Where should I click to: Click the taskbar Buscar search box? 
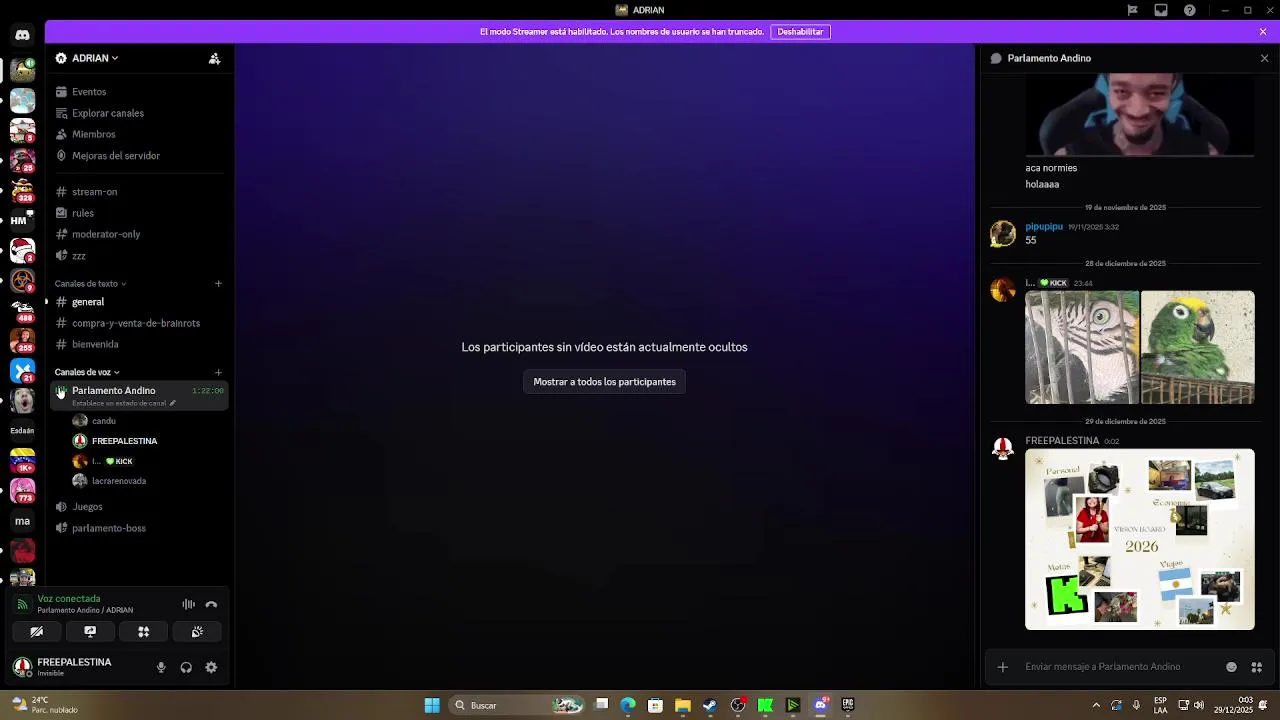(x=518, y=705)
